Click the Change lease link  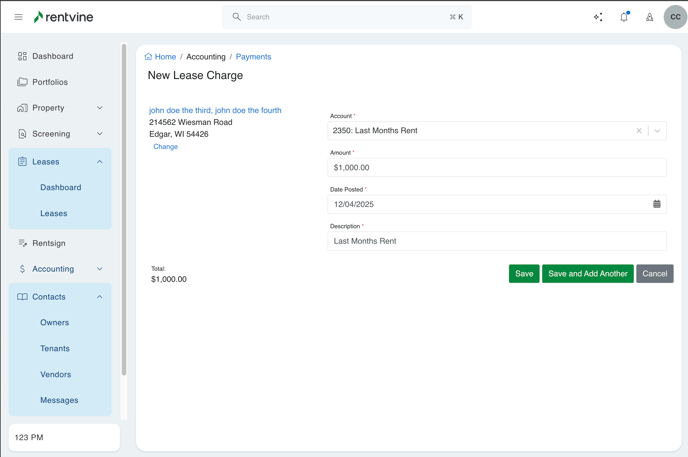(166, 147)
